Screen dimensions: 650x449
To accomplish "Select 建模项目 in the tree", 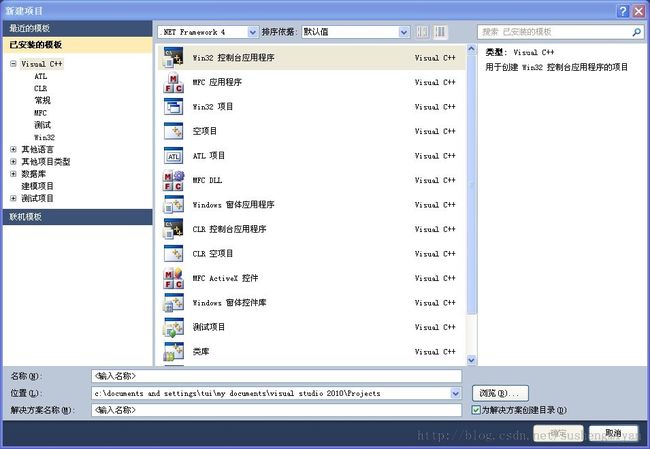I will 37,186.
